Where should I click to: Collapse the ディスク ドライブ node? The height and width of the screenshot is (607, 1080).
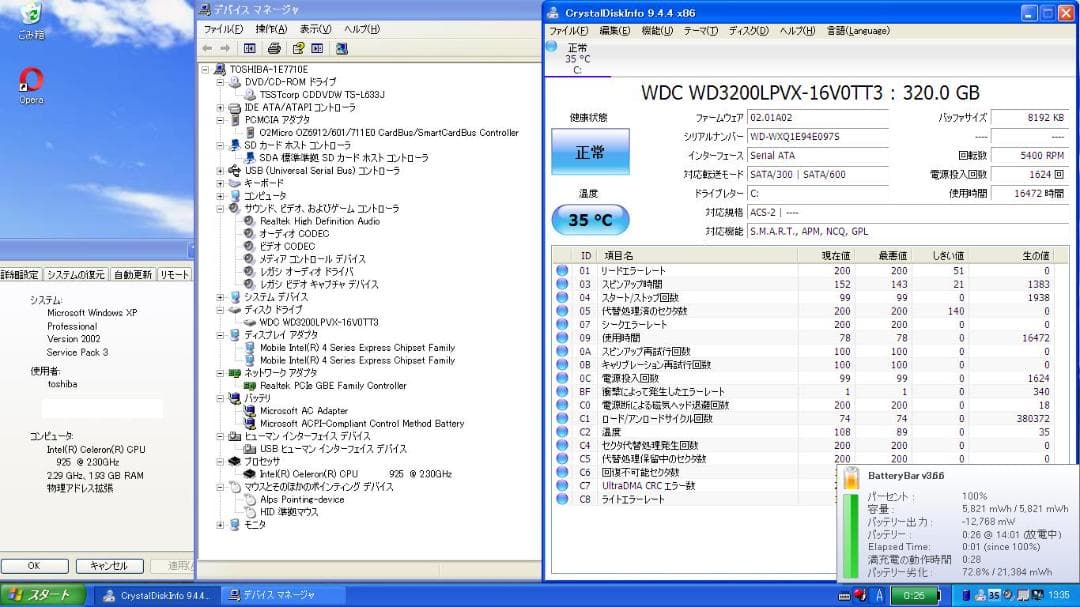point(222,310)
